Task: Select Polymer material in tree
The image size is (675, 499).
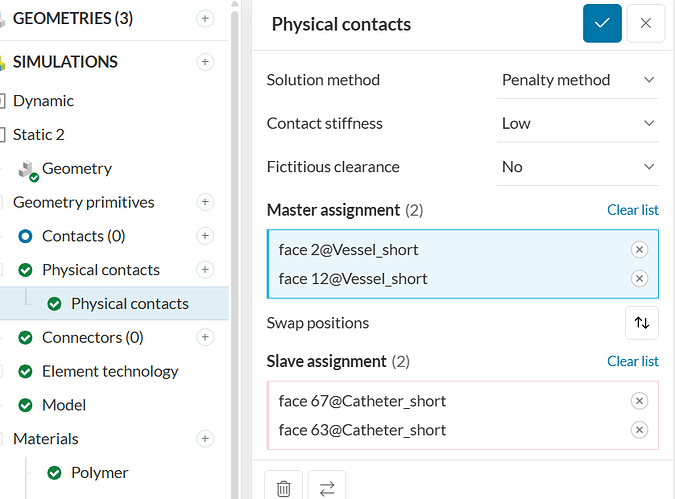Action: tap(100, 473)
